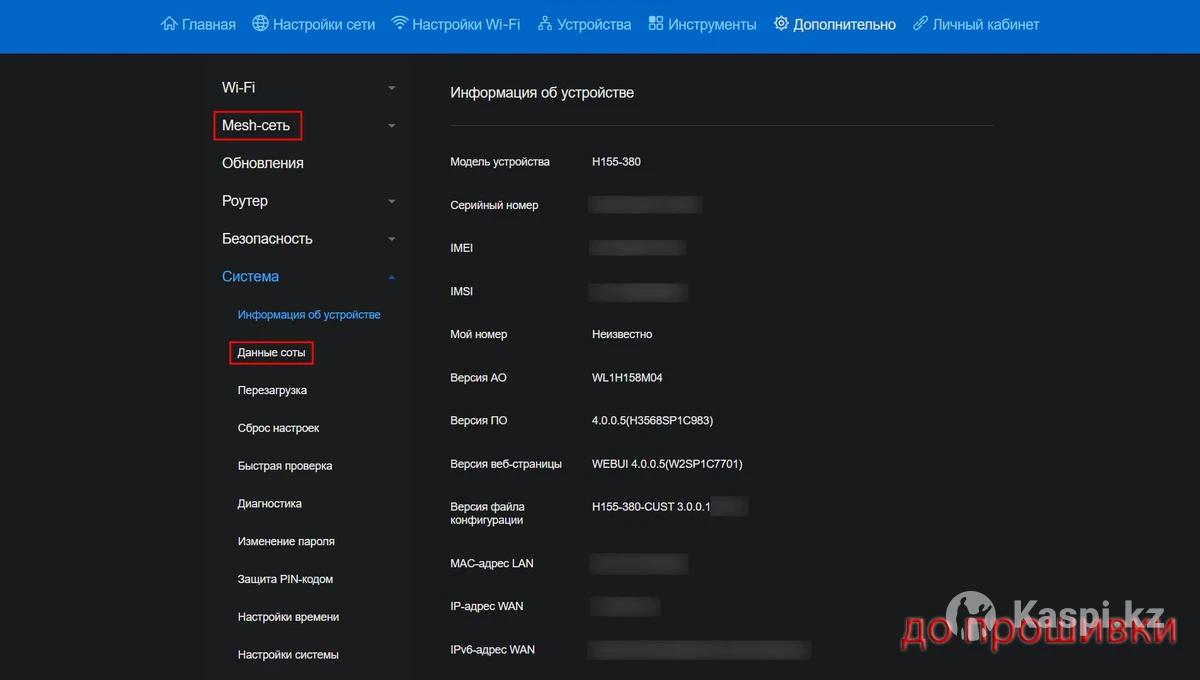Expand the Wi-Fi sidebar section arrow

392,88
